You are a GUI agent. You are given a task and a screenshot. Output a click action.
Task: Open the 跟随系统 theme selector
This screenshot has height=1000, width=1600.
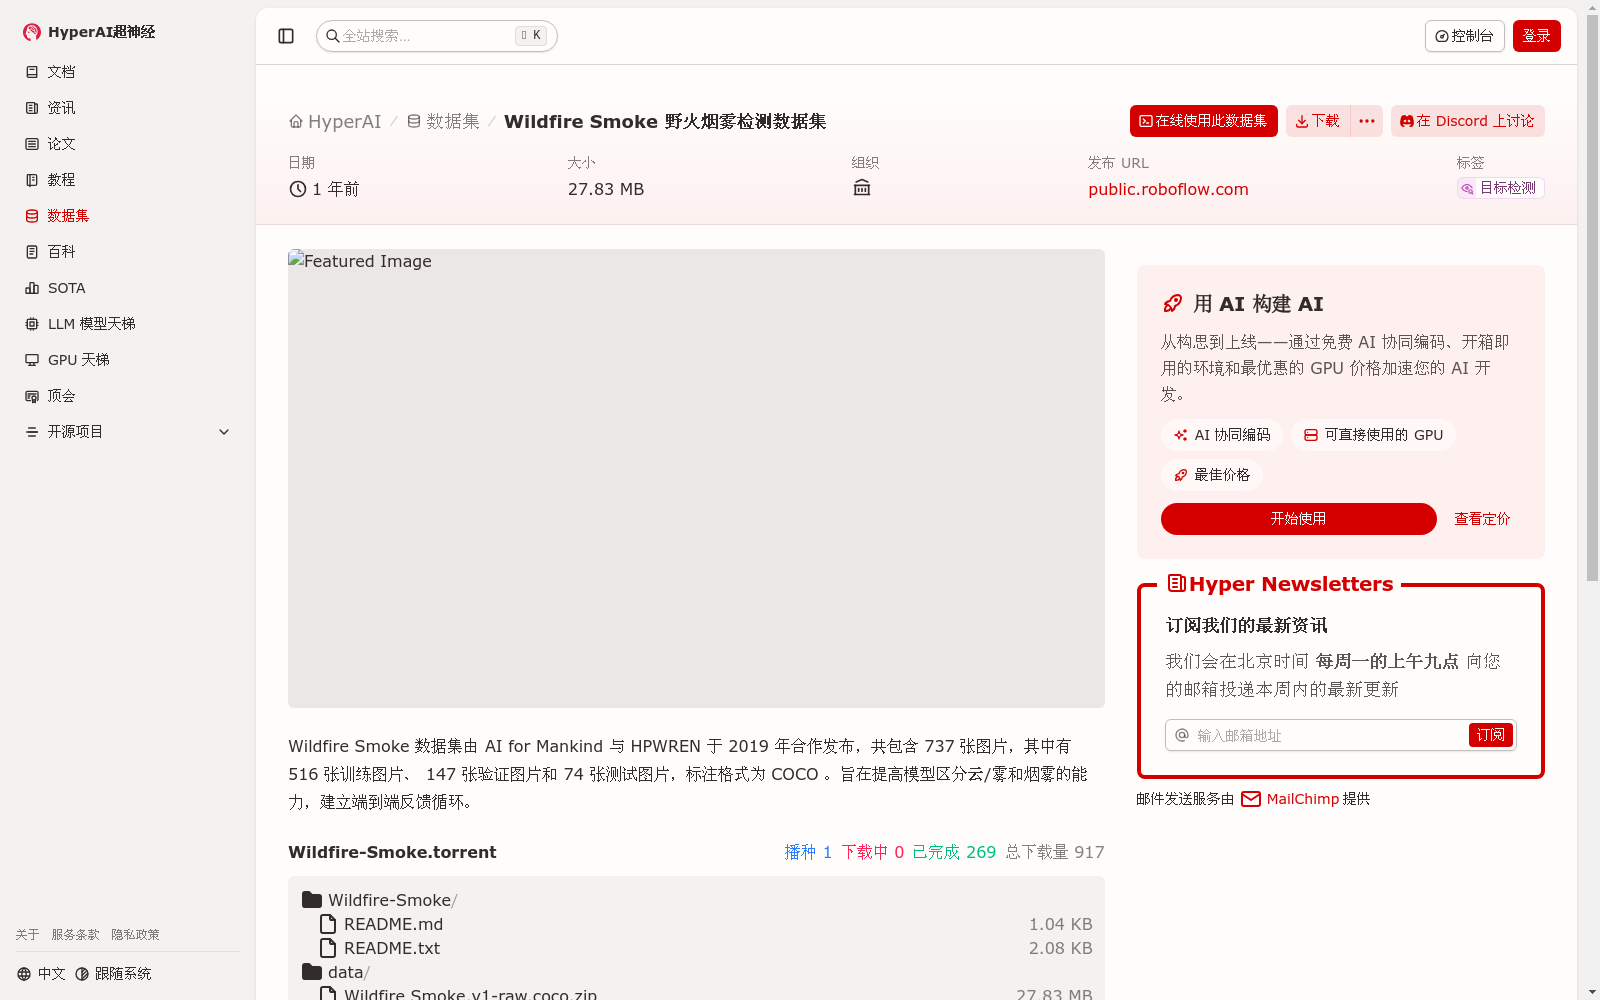click(x=113, y=974)
